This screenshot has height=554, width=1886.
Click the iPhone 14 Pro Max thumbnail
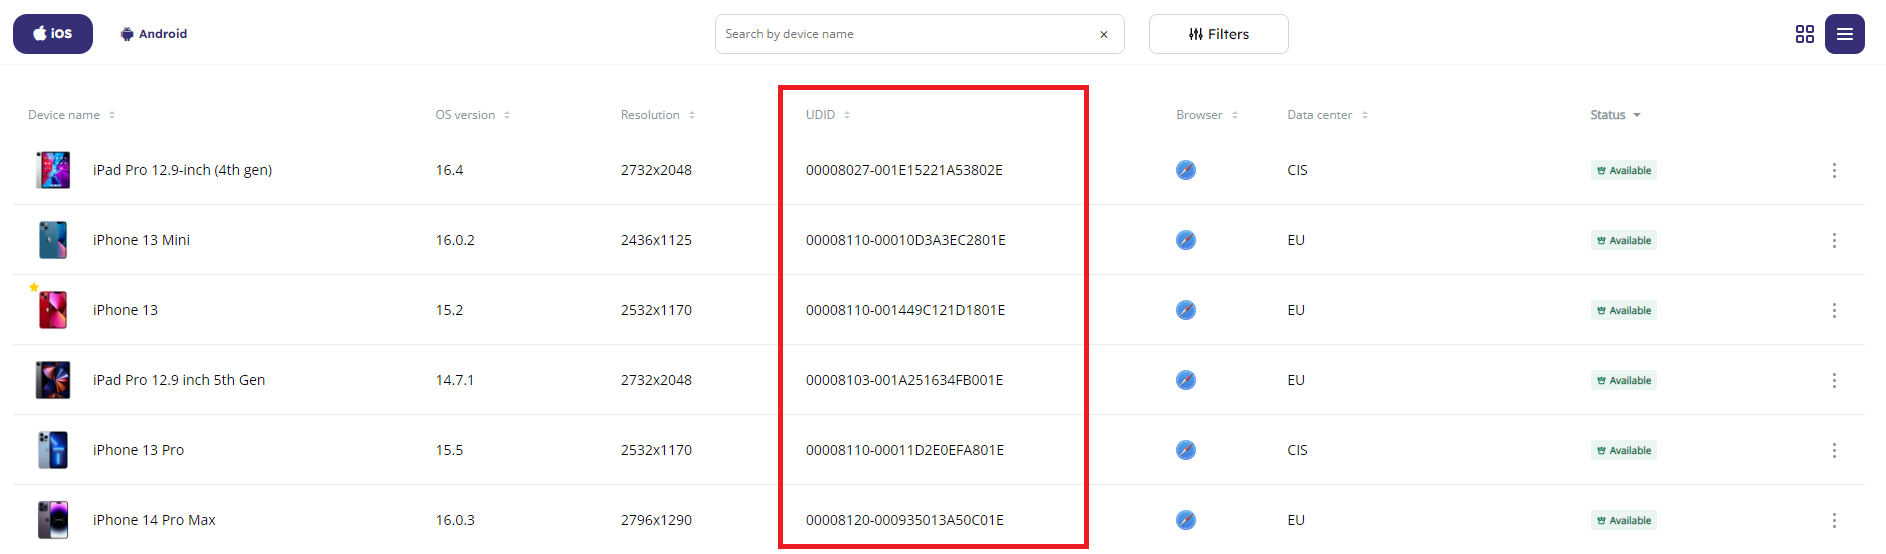pos(53,520)
